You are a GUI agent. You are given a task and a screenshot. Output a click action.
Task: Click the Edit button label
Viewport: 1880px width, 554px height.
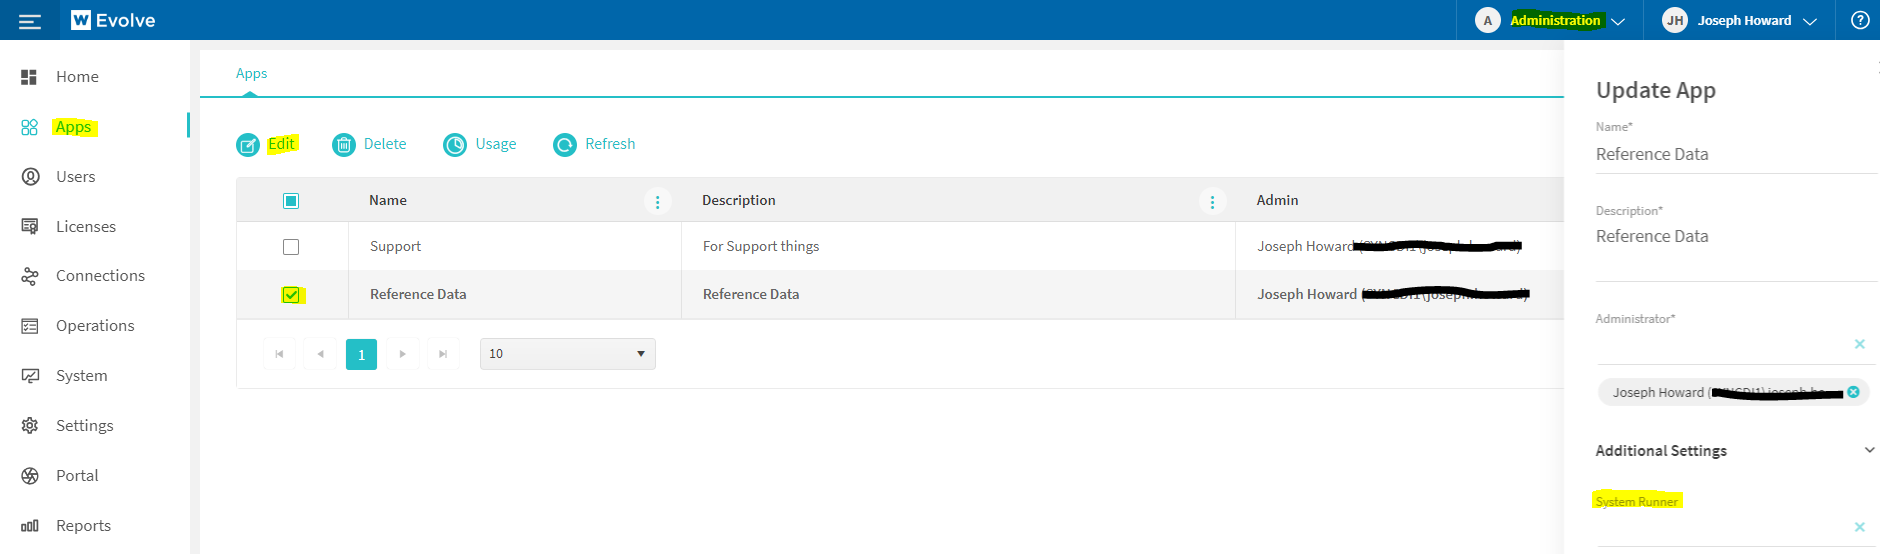tap(282, 144)
